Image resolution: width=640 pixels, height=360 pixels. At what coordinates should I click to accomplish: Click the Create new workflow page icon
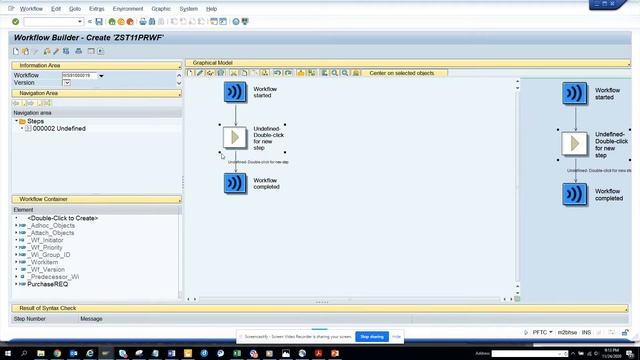(16, 51)
